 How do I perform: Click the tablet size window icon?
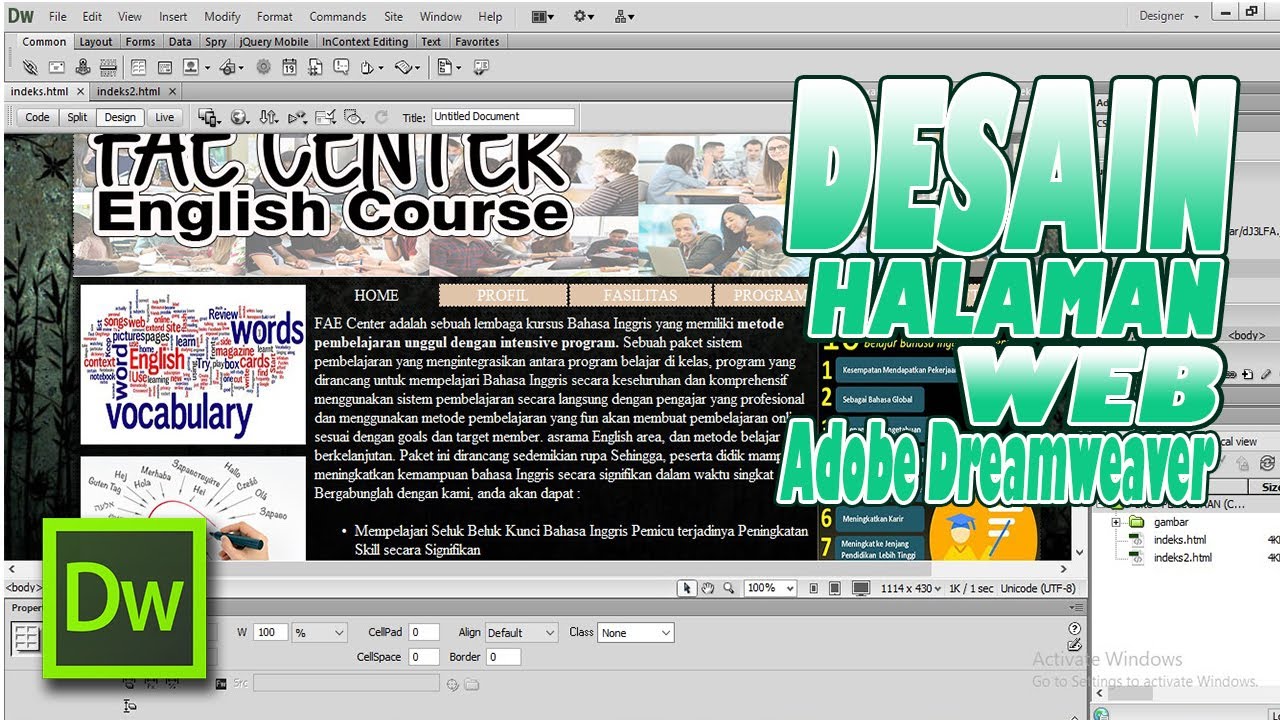coord(834,588)
